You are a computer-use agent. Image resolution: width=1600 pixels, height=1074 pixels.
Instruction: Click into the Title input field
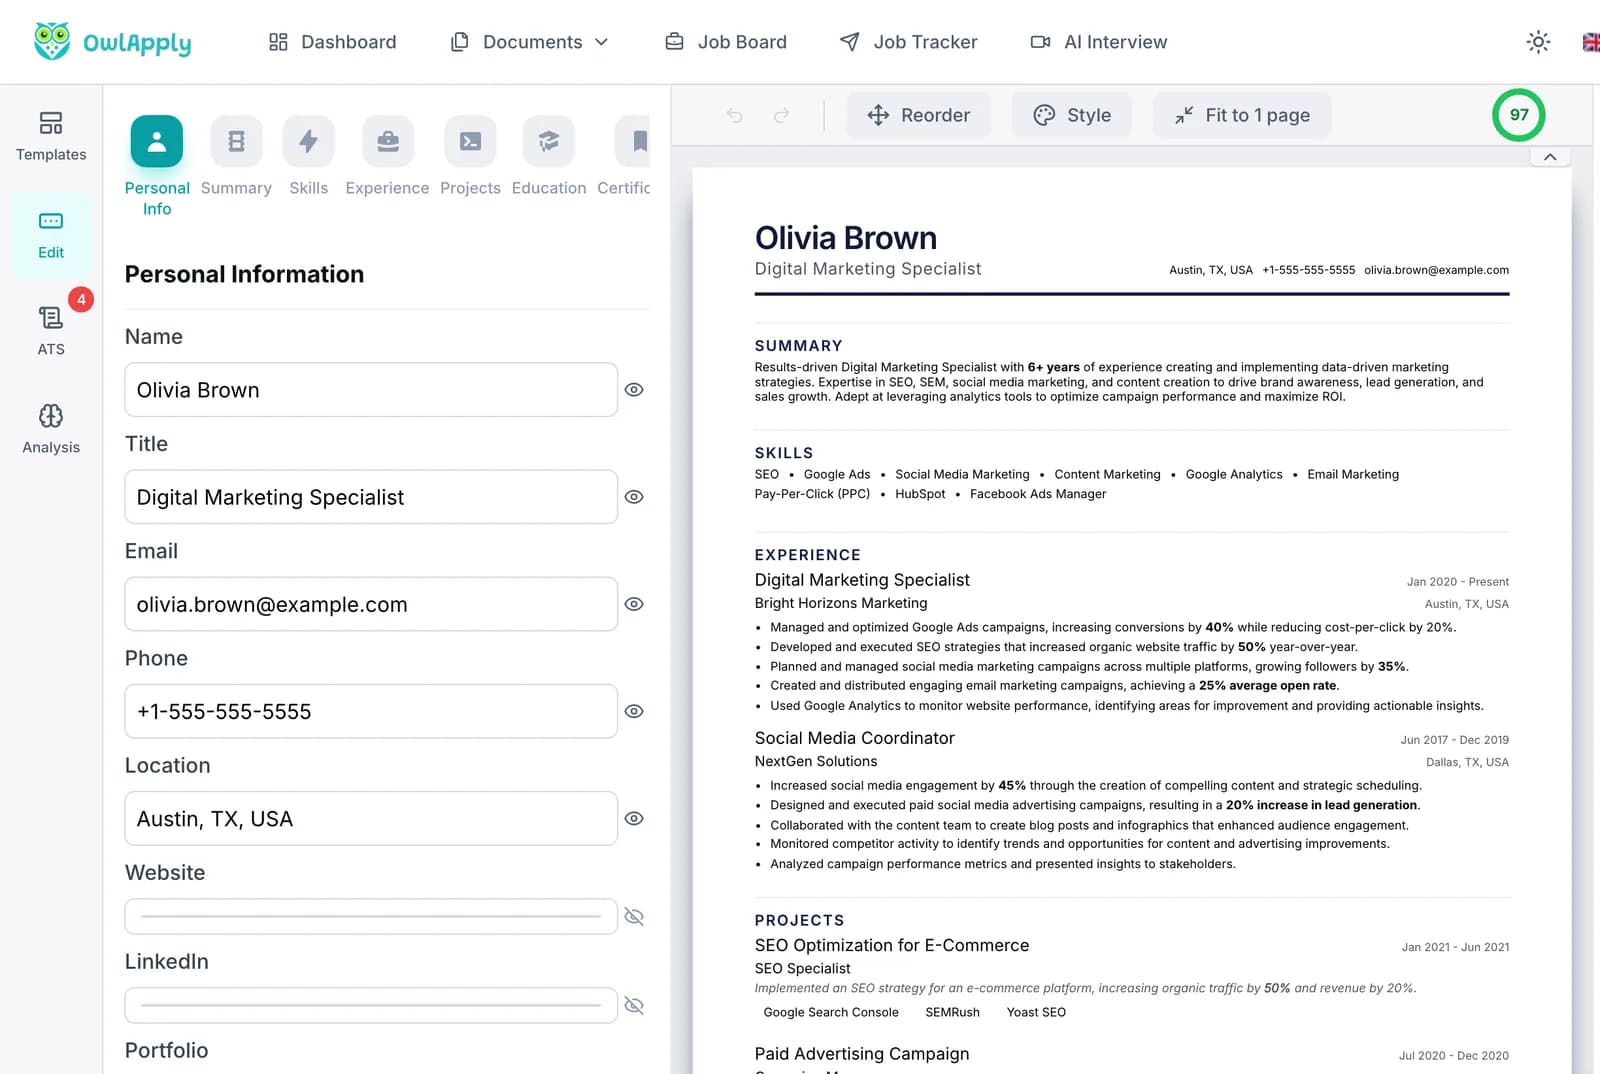(x=371, y=497)
